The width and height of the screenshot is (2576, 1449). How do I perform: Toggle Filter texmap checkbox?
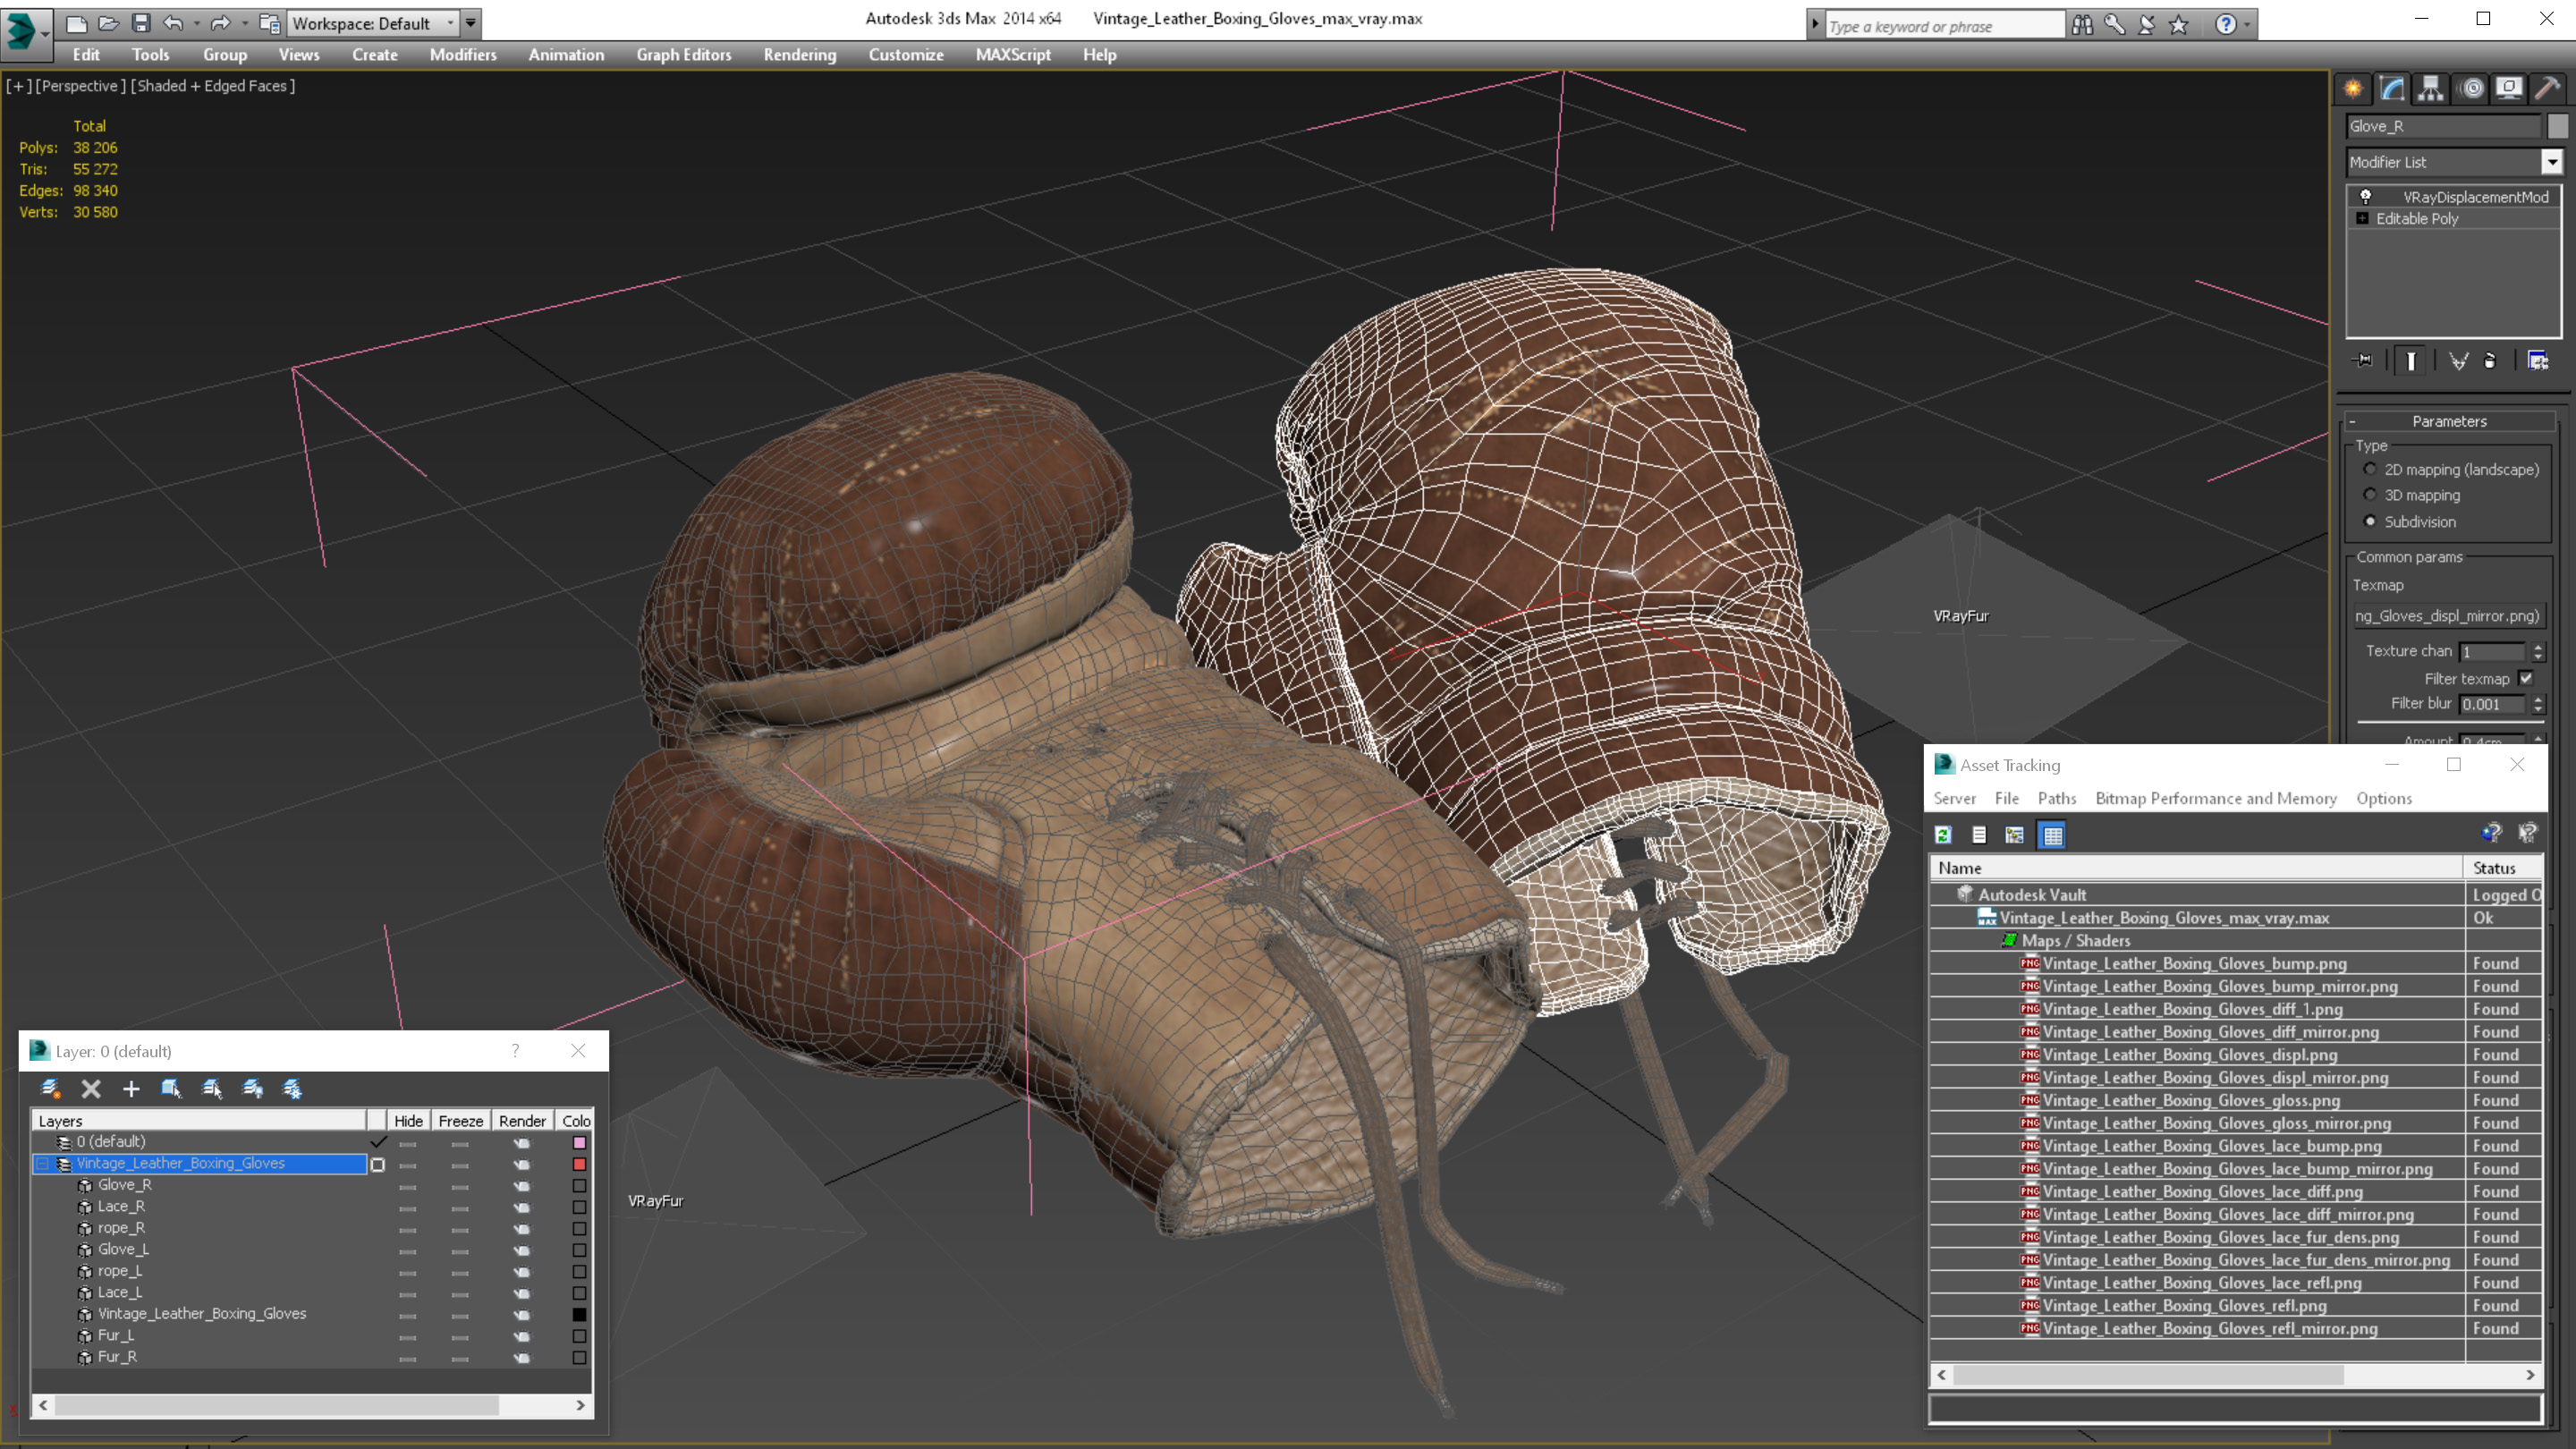pos(2527,678)
